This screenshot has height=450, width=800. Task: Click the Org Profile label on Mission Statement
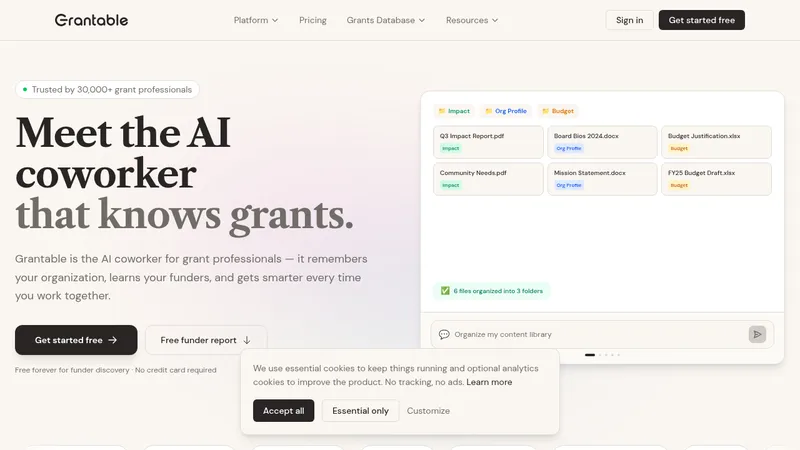(x=569, y=185)
